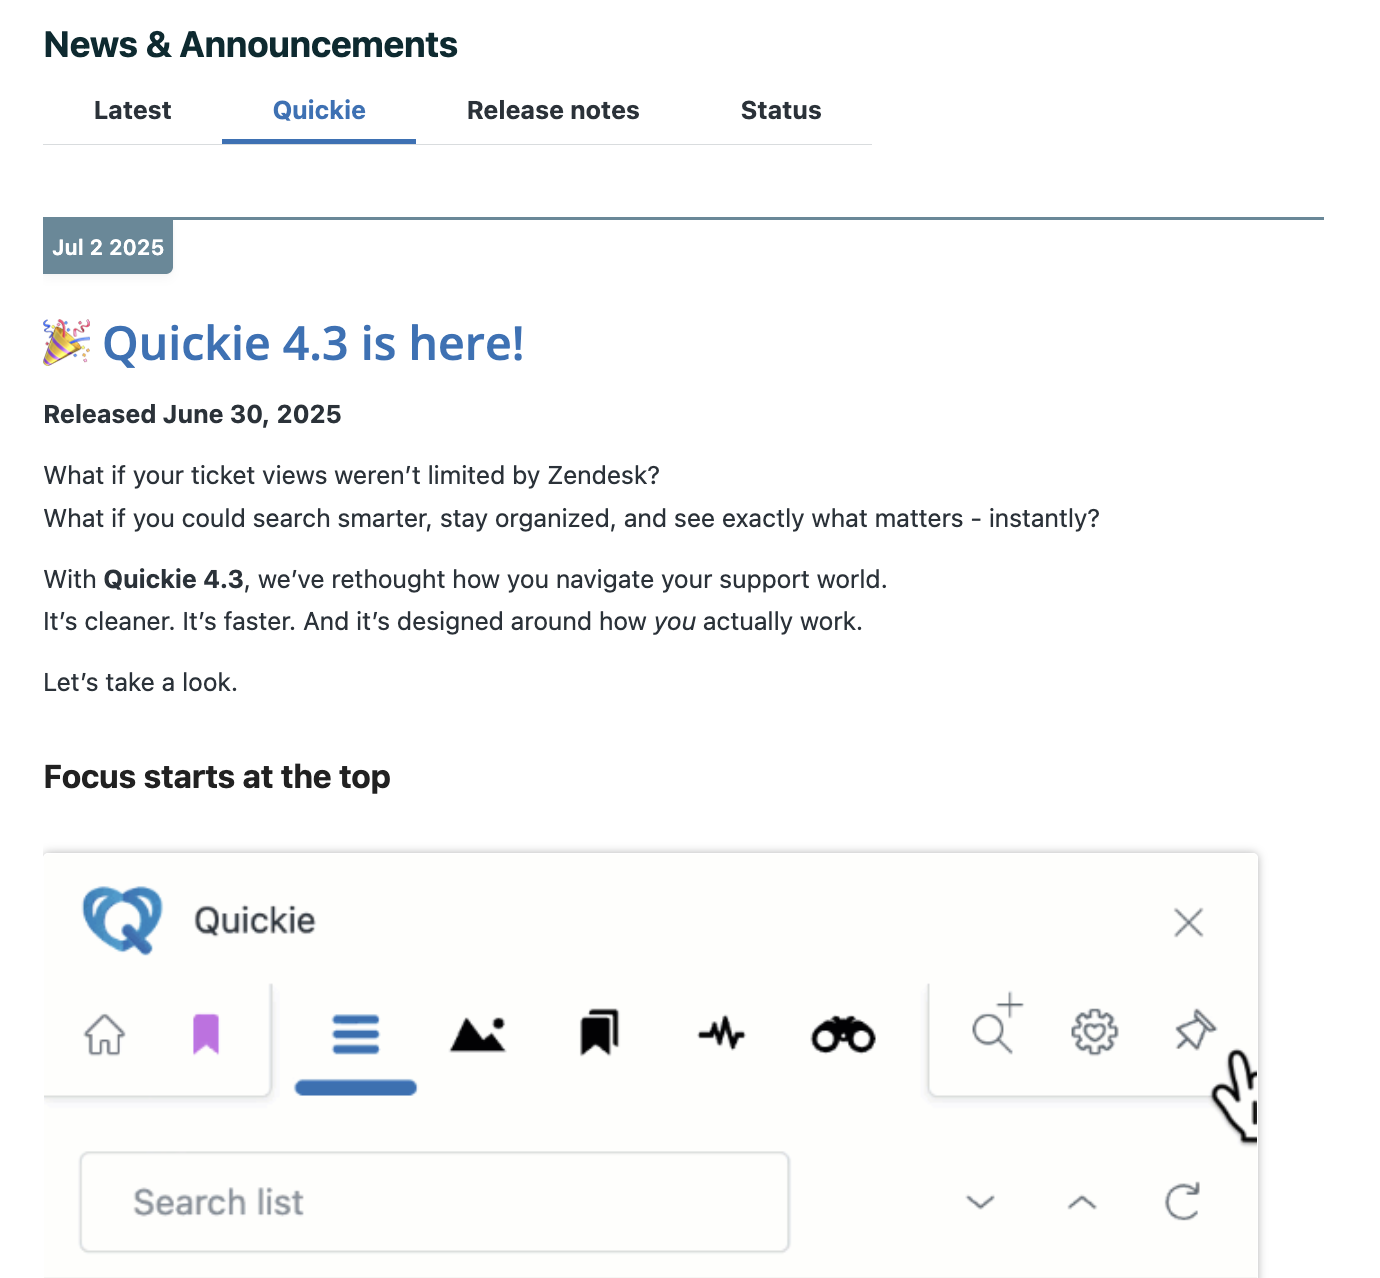Click the magnifier-plus new search icon
The image size is (1380, 1278).
tap(997, 1024)
